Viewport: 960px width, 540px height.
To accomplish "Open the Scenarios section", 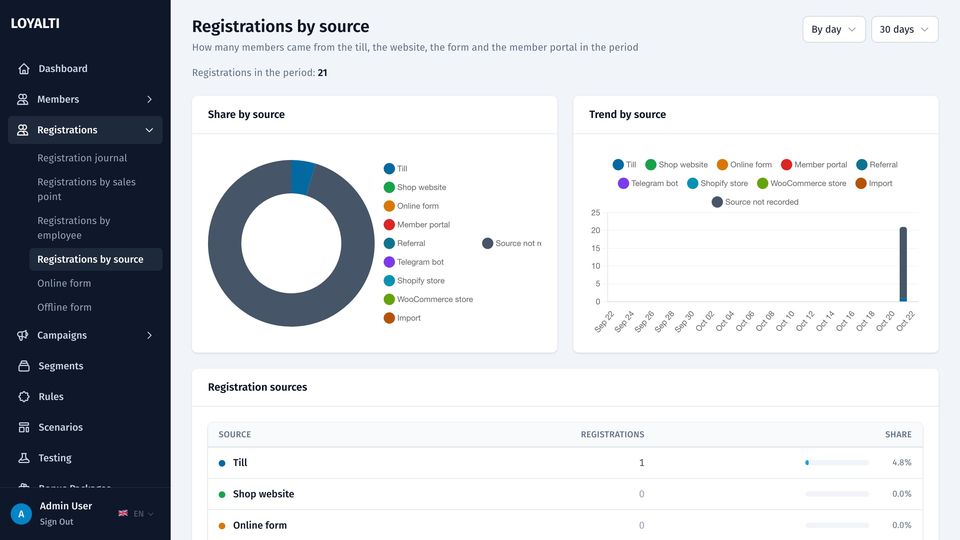I will [85, 427].
